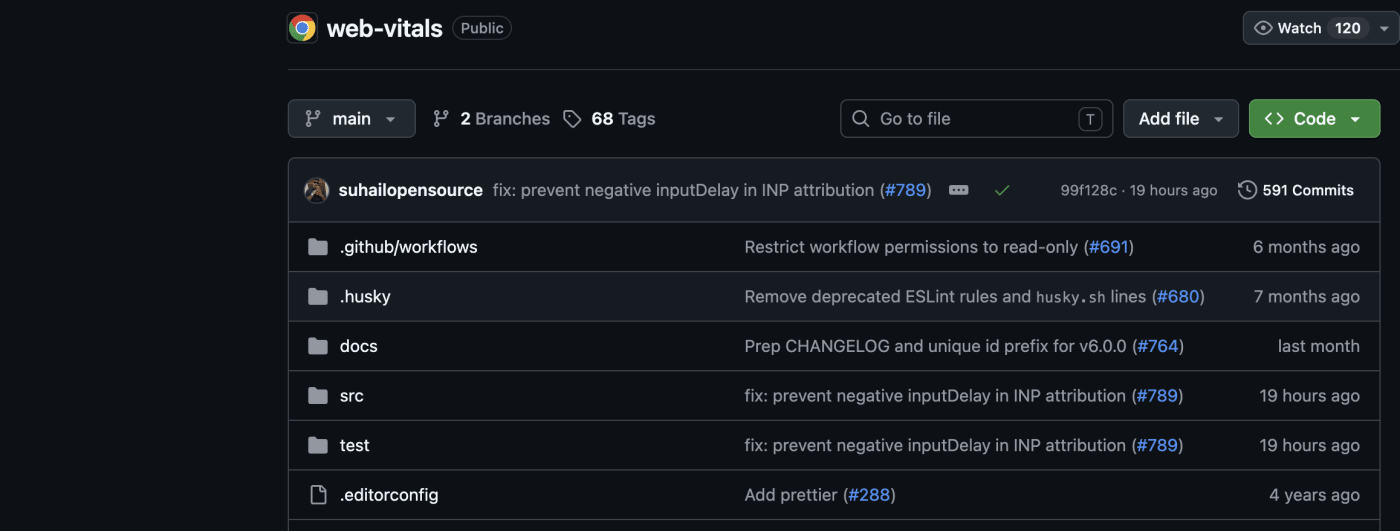Click the T keyboard shortcut hint icon
The width and height of the screenshot is (1400, 531).
1090,119
